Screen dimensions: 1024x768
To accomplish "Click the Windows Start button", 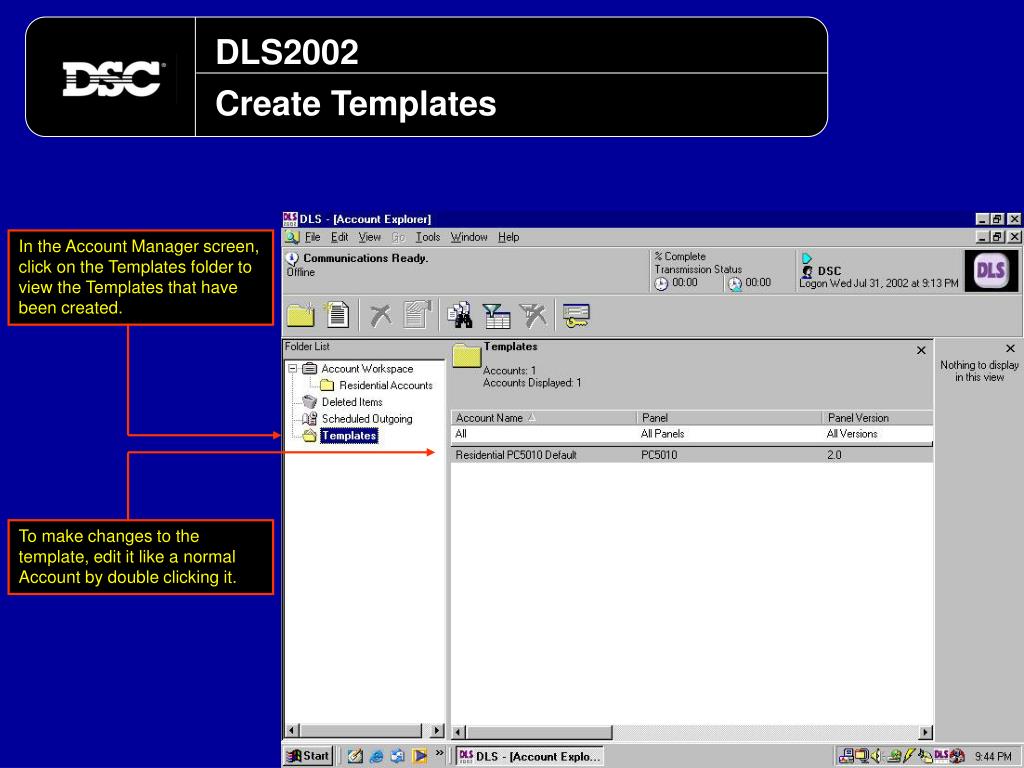I will pos(310,756).
